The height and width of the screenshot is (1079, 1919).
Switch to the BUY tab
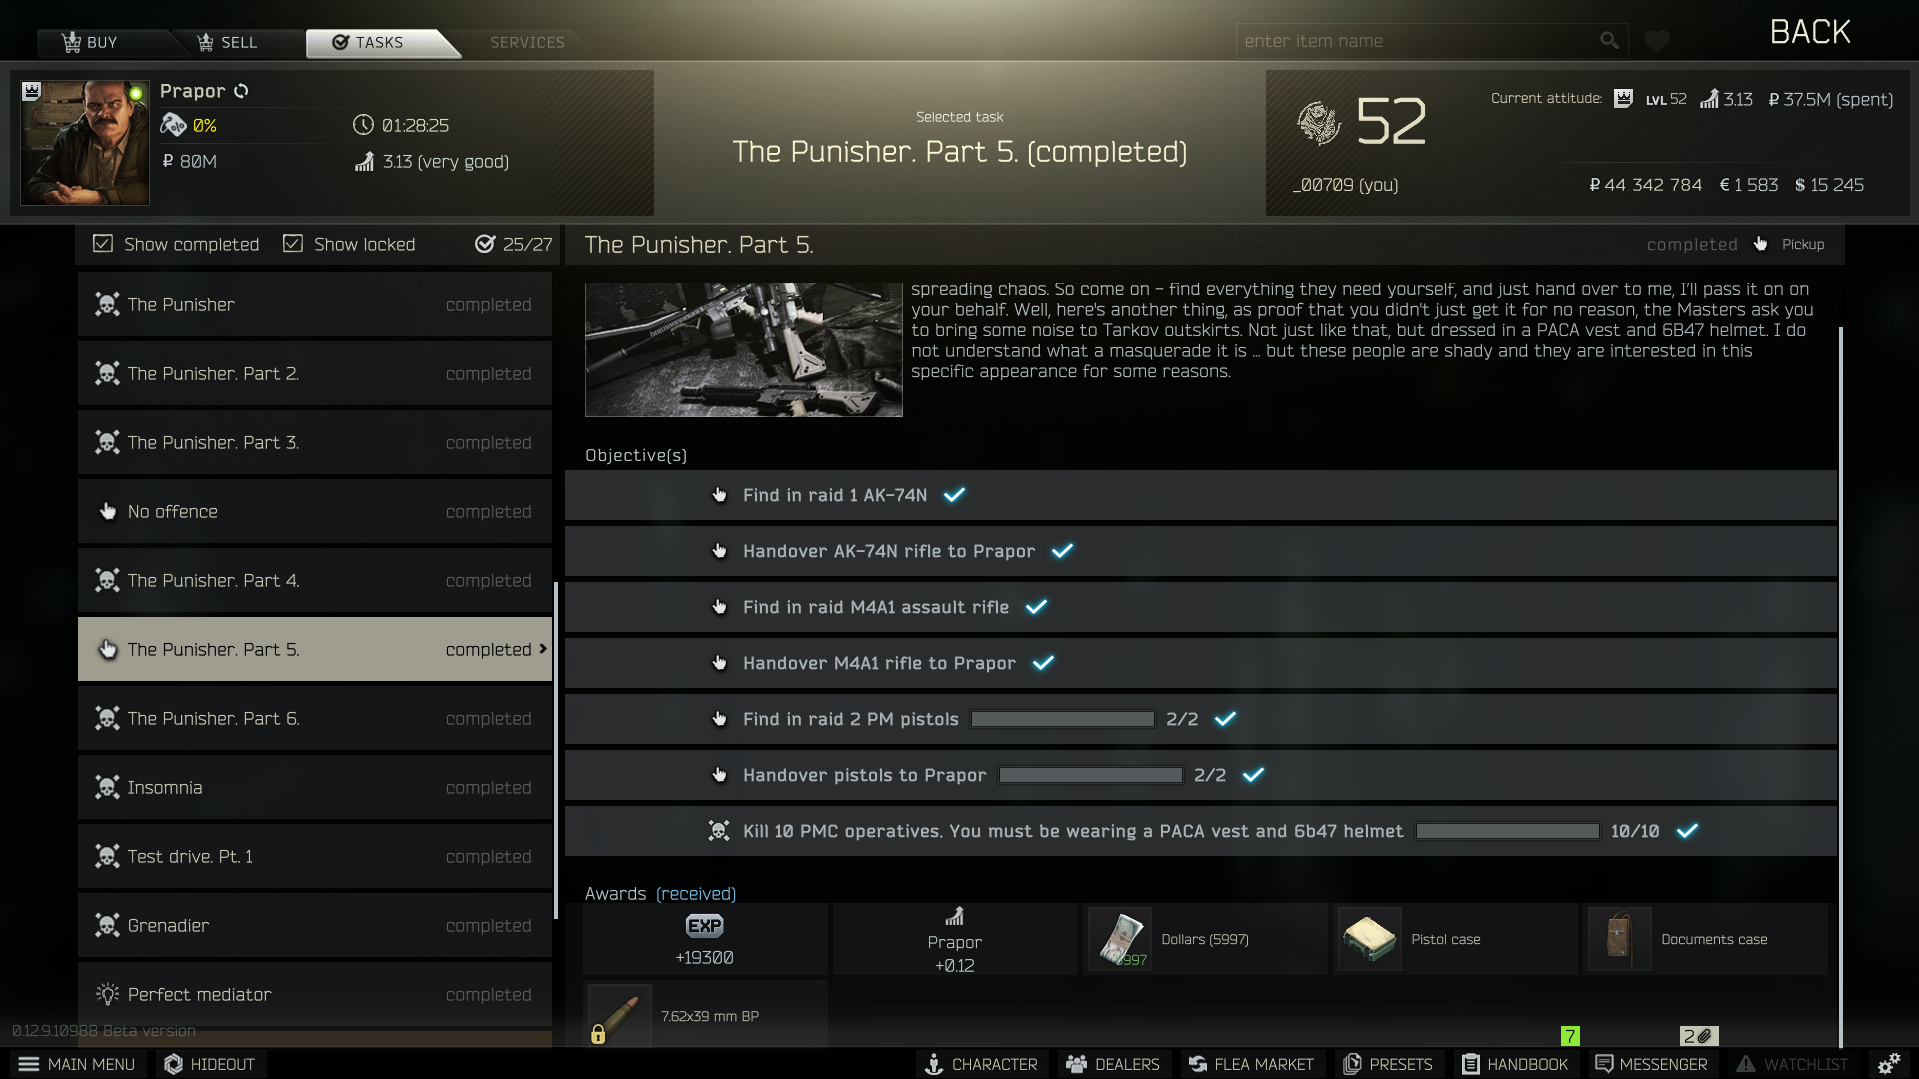[x=90, y=42]
